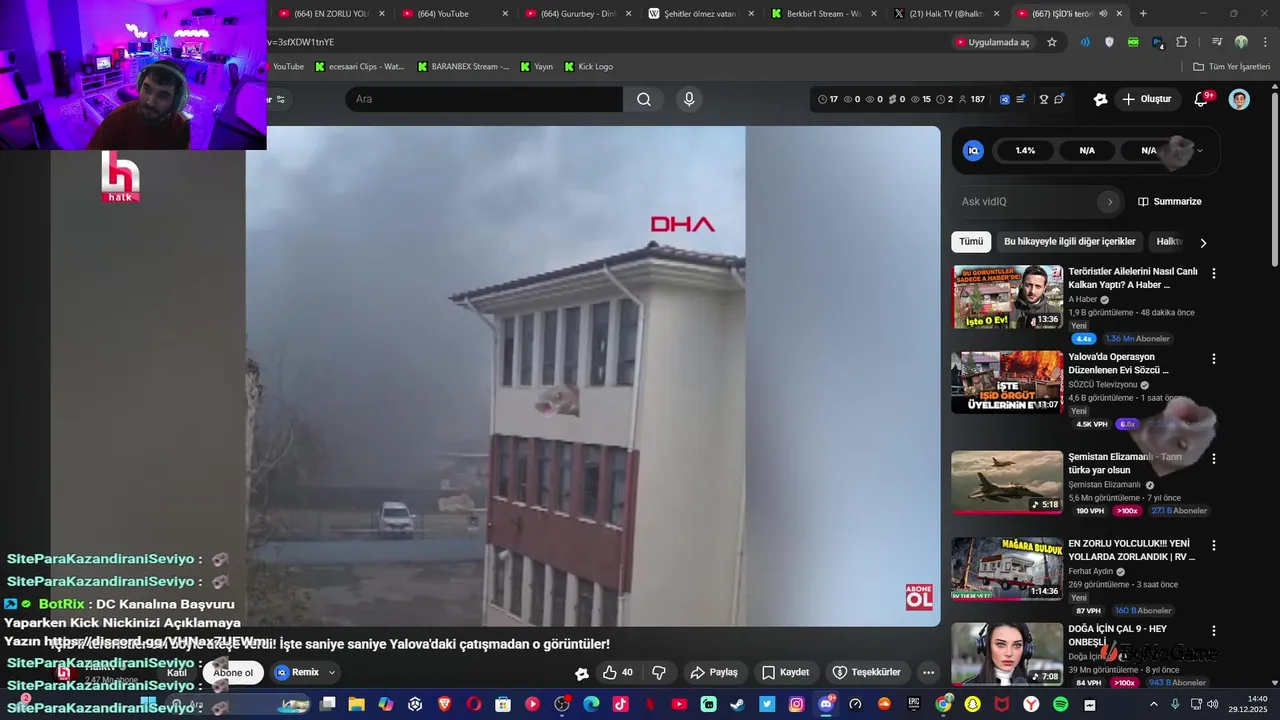Click the YouTube search input field
The image size is (1280, 720).
484,99
